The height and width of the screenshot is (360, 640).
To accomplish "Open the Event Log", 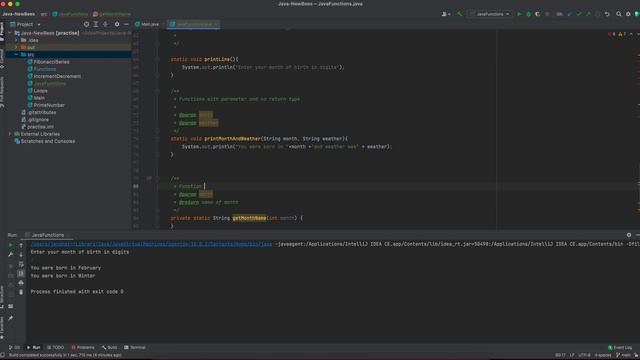I will click(x=620, y=348).
